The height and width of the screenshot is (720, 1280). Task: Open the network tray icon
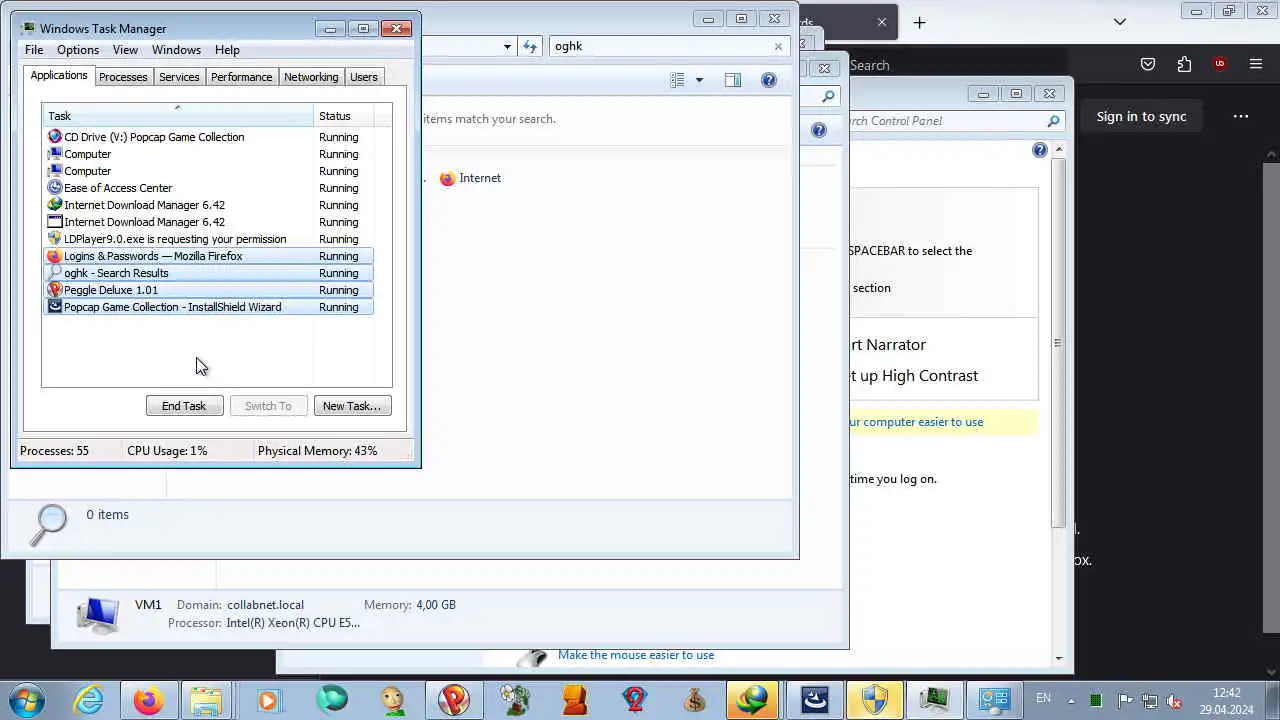coord(1150,701)
